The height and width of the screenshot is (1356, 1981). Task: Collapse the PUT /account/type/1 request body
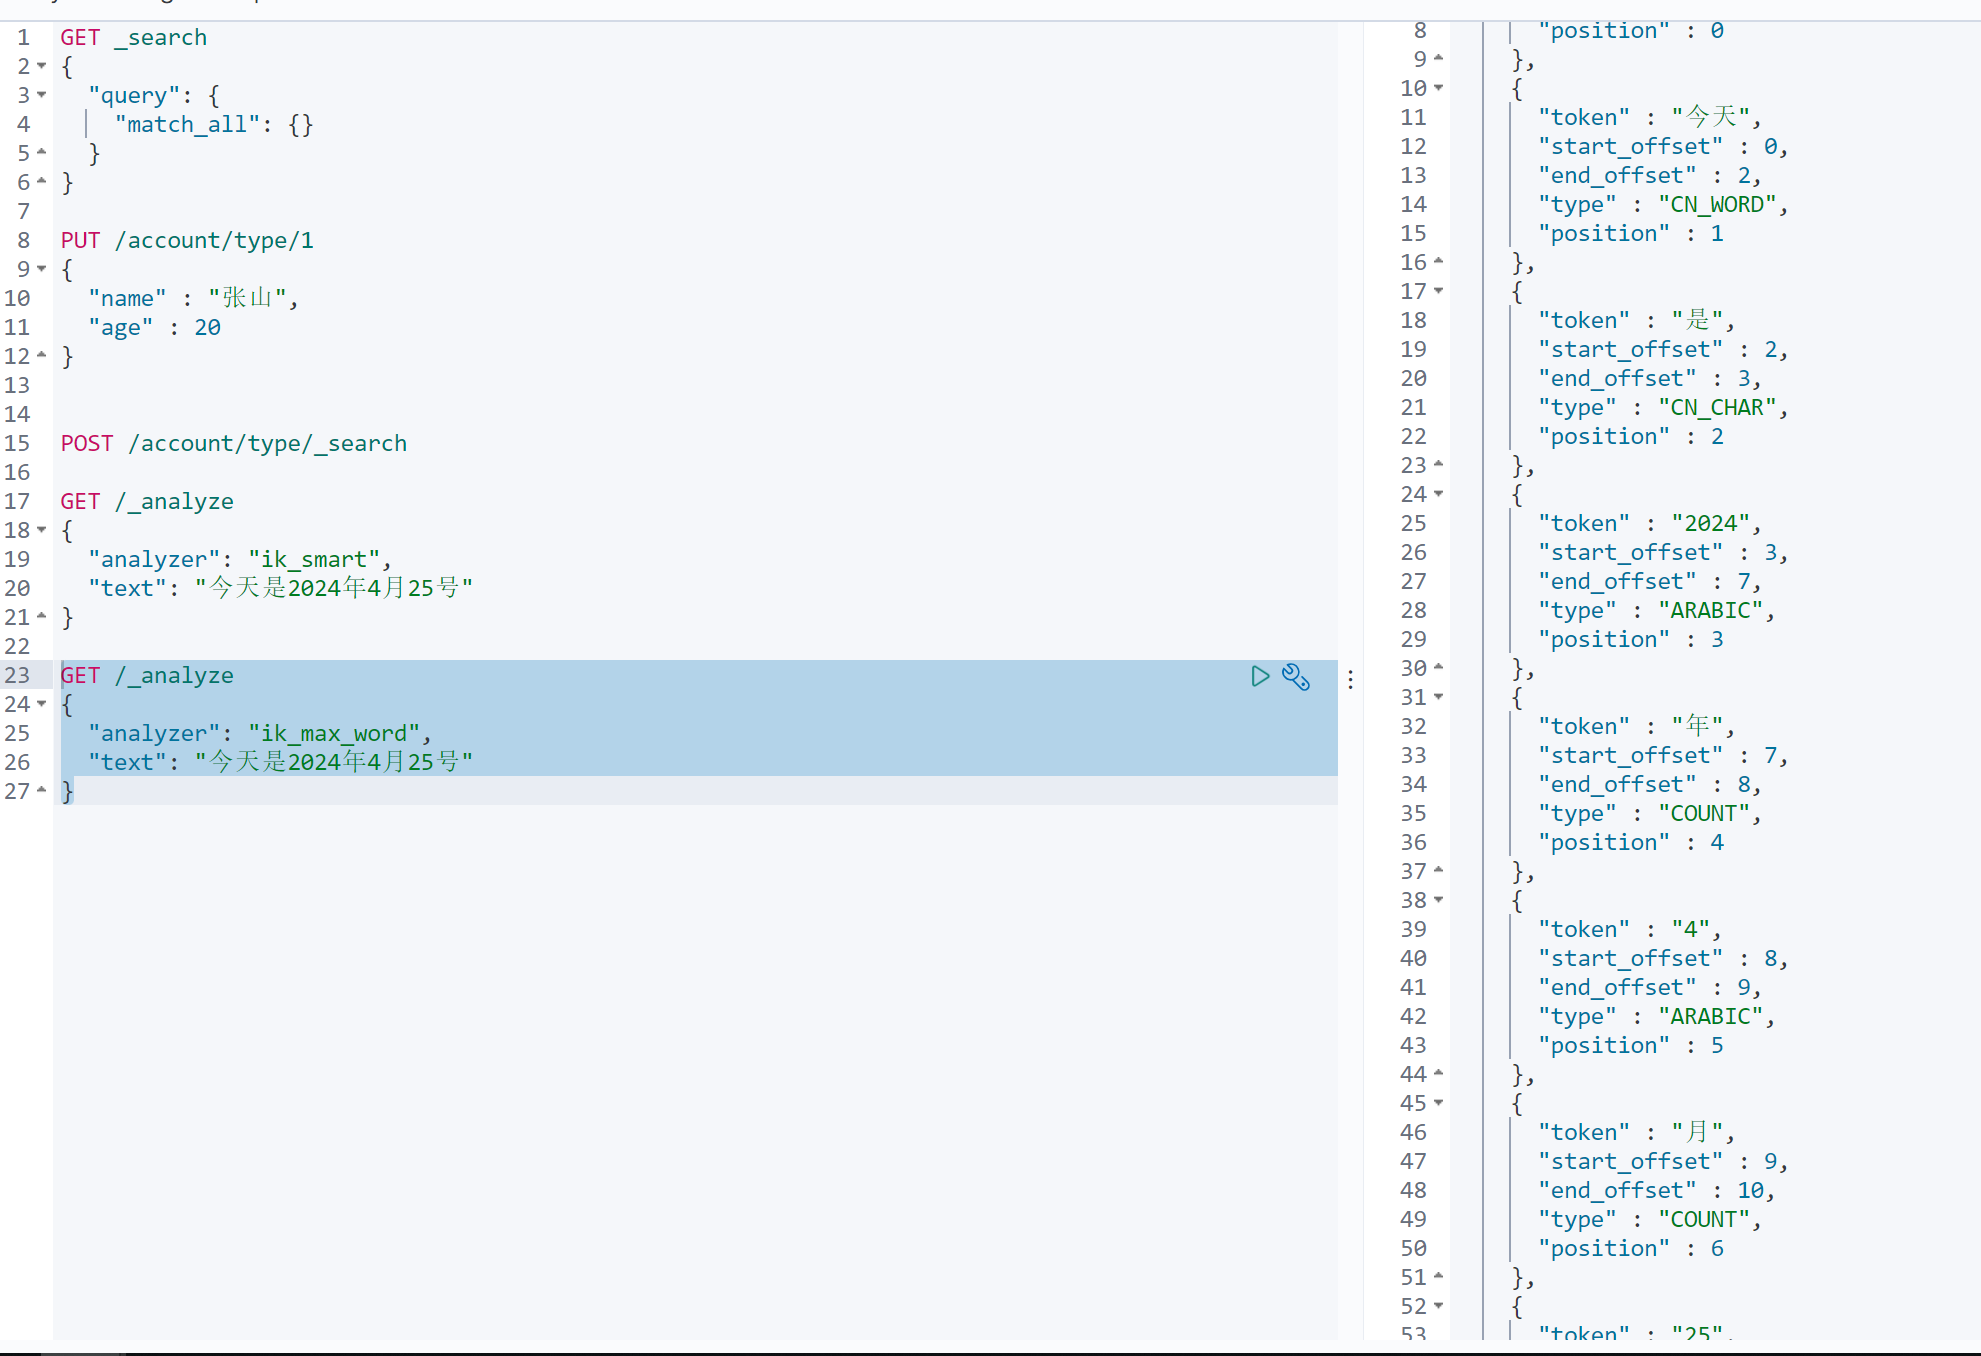point(40,269)
